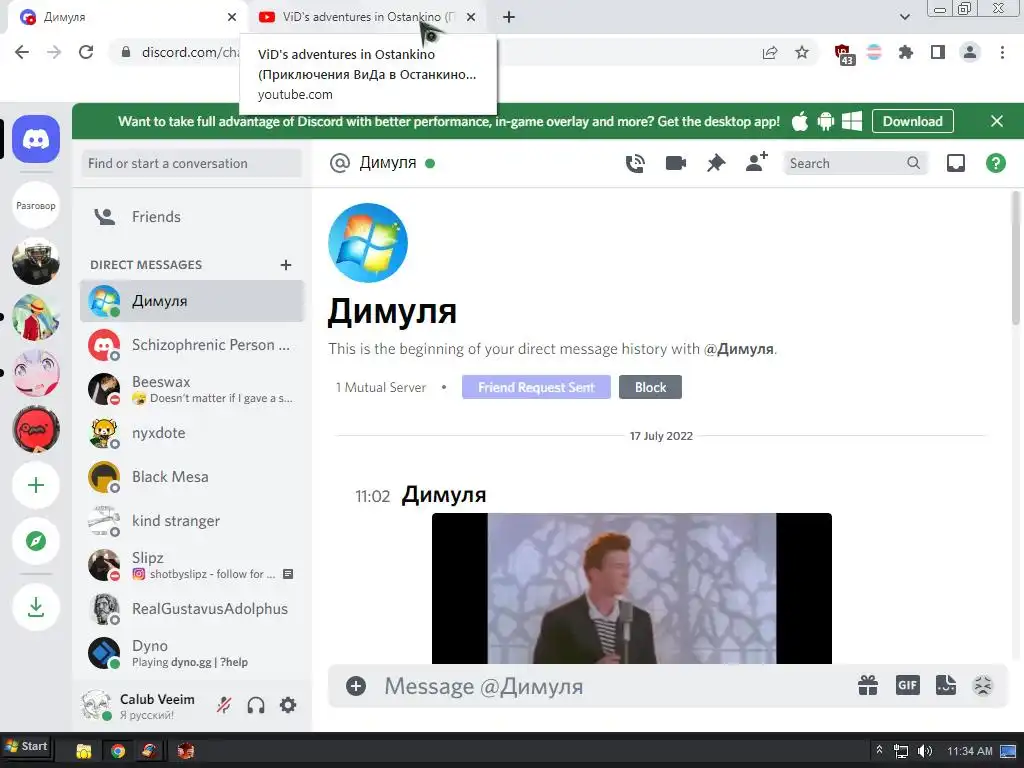Open the emoji picker

tap(983, 686)
